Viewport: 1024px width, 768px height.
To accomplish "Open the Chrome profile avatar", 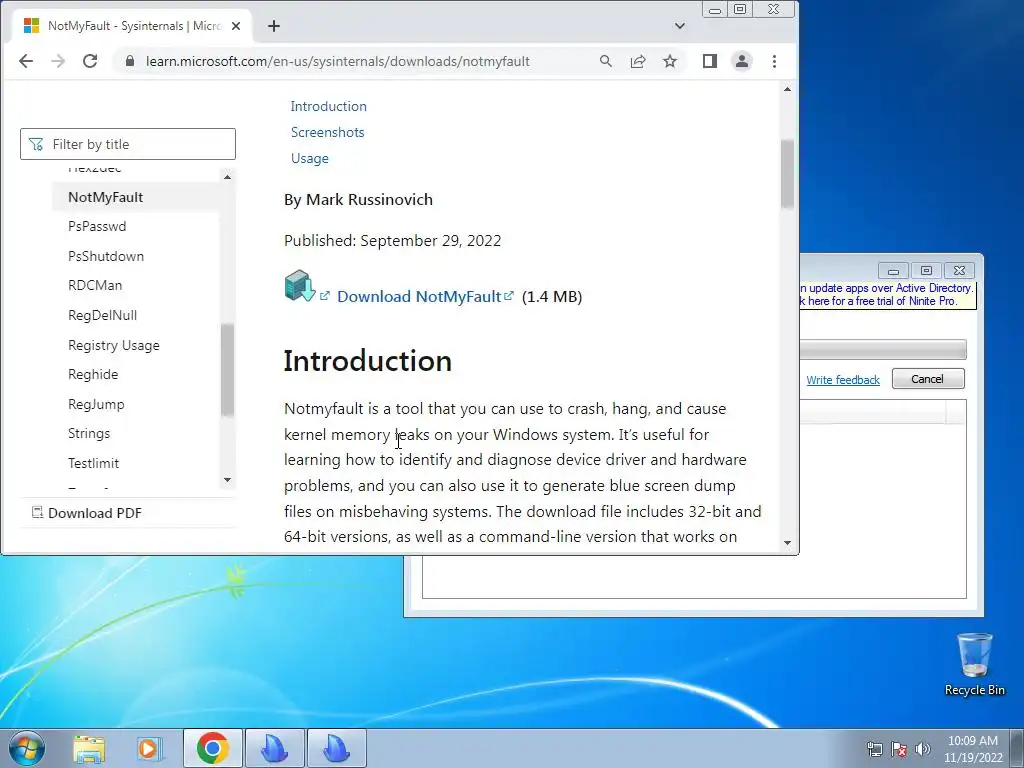I will click(742, 61).
